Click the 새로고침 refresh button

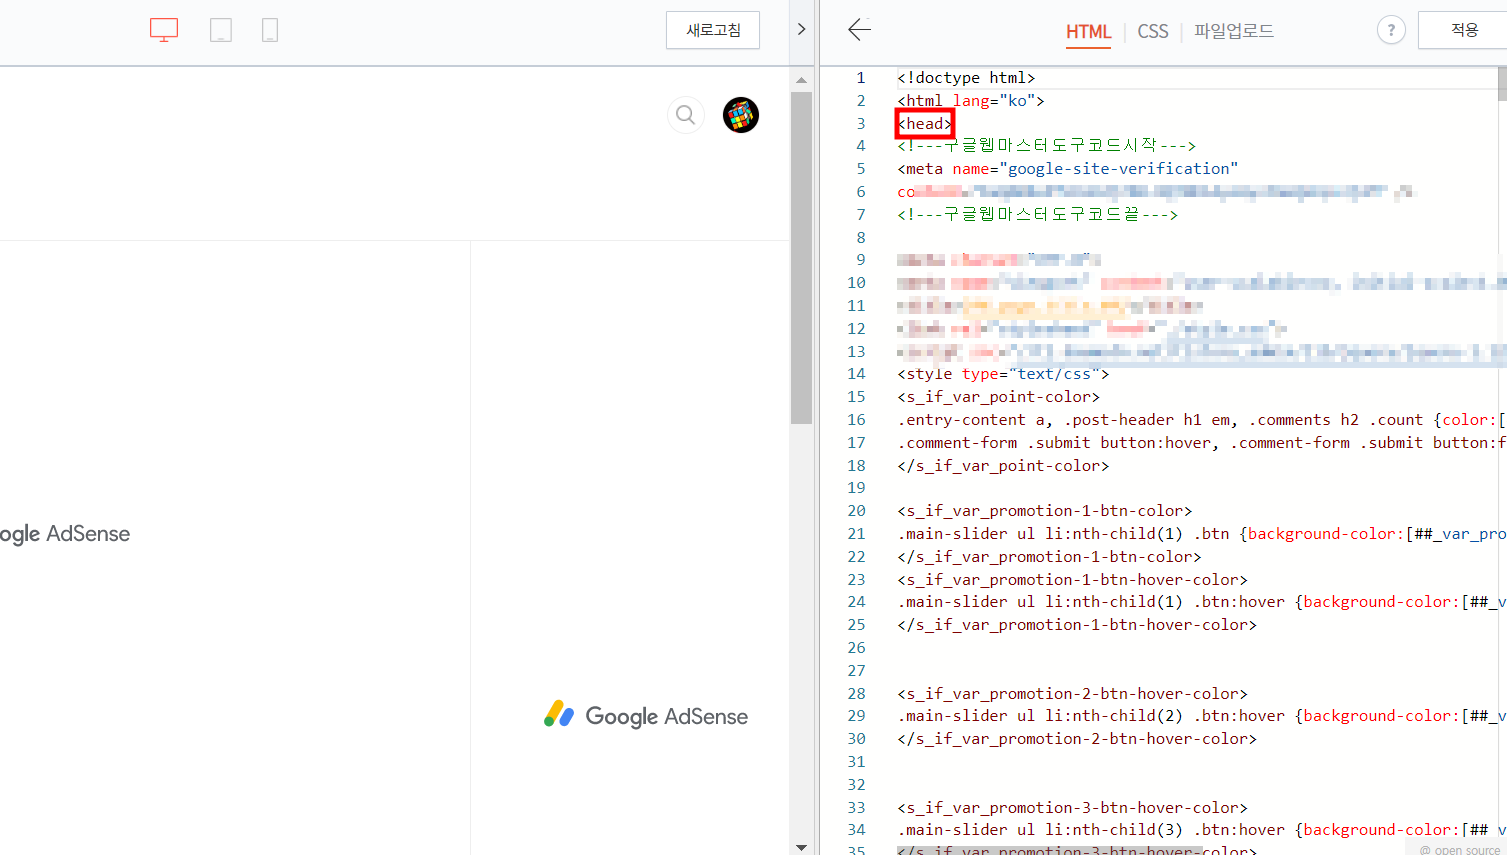click(x=713, y=30)
